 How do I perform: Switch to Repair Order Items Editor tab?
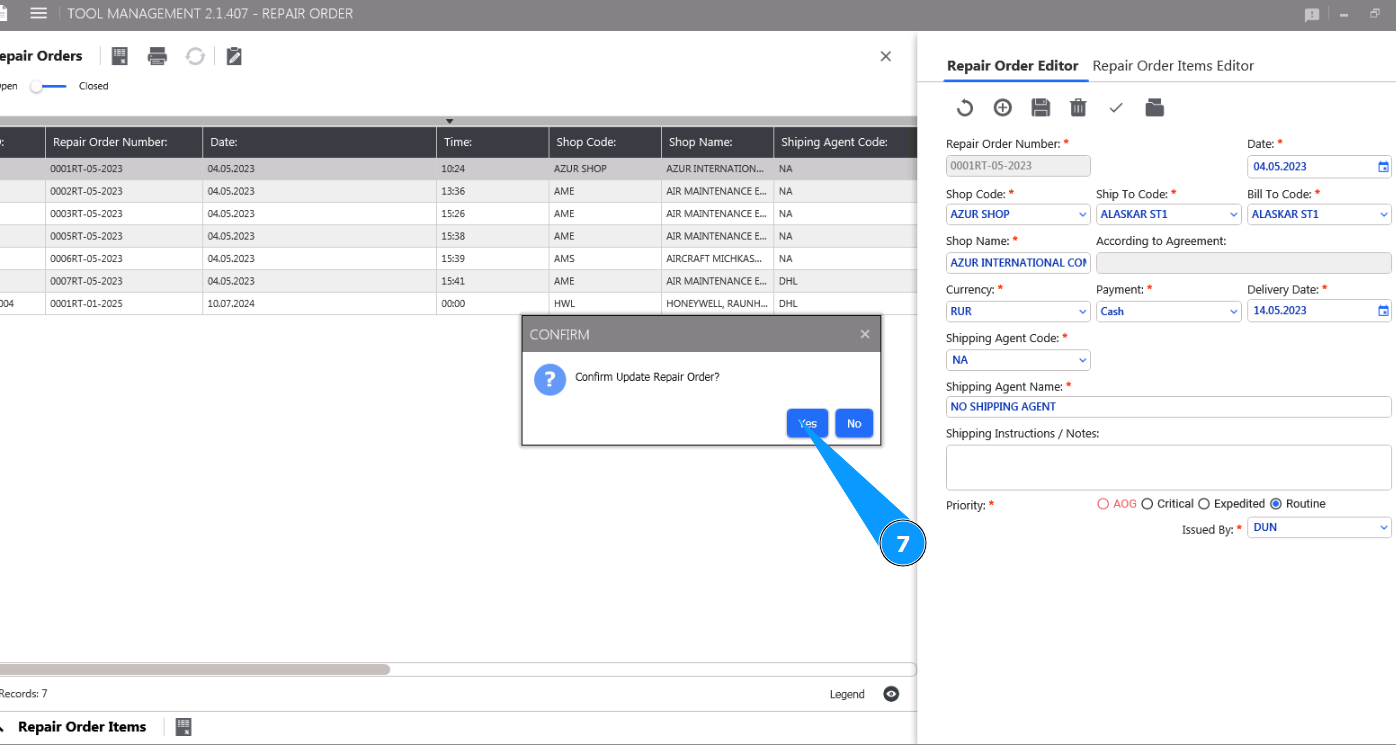tap(1173, 66)
